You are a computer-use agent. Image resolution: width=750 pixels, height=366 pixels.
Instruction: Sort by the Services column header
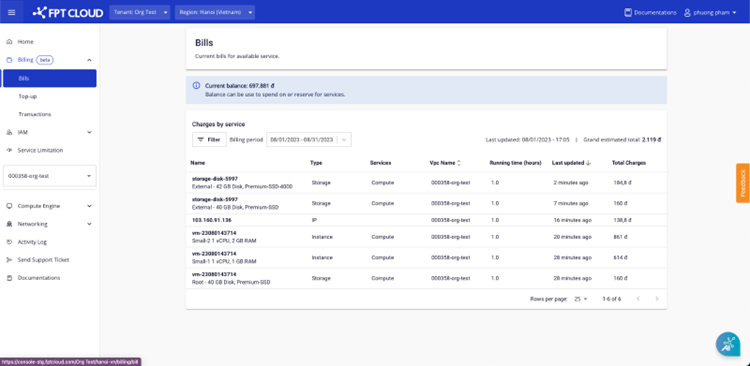[380, 163]
